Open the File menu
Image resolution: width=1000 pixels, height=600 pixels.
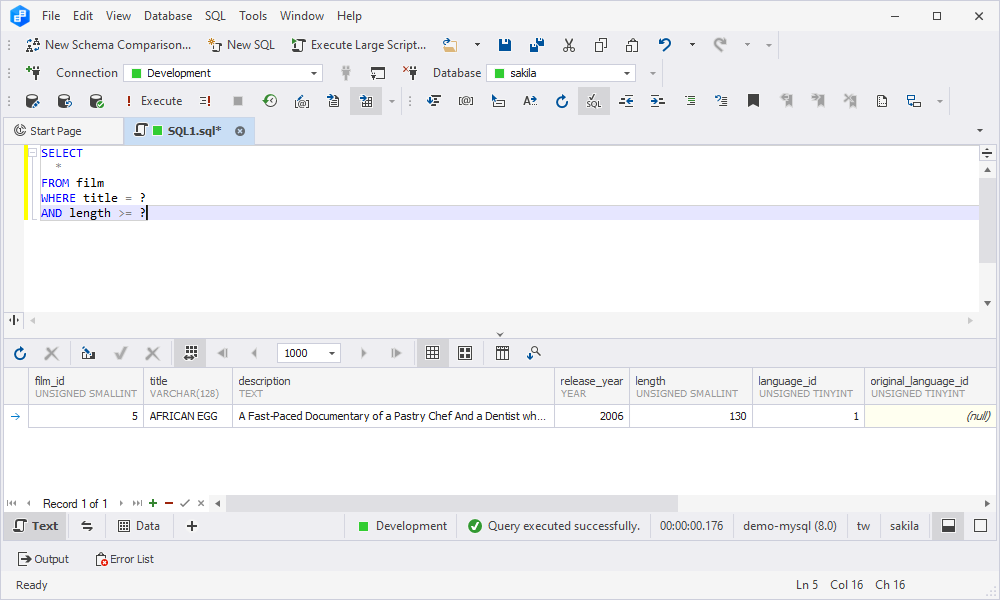[51, 16]
